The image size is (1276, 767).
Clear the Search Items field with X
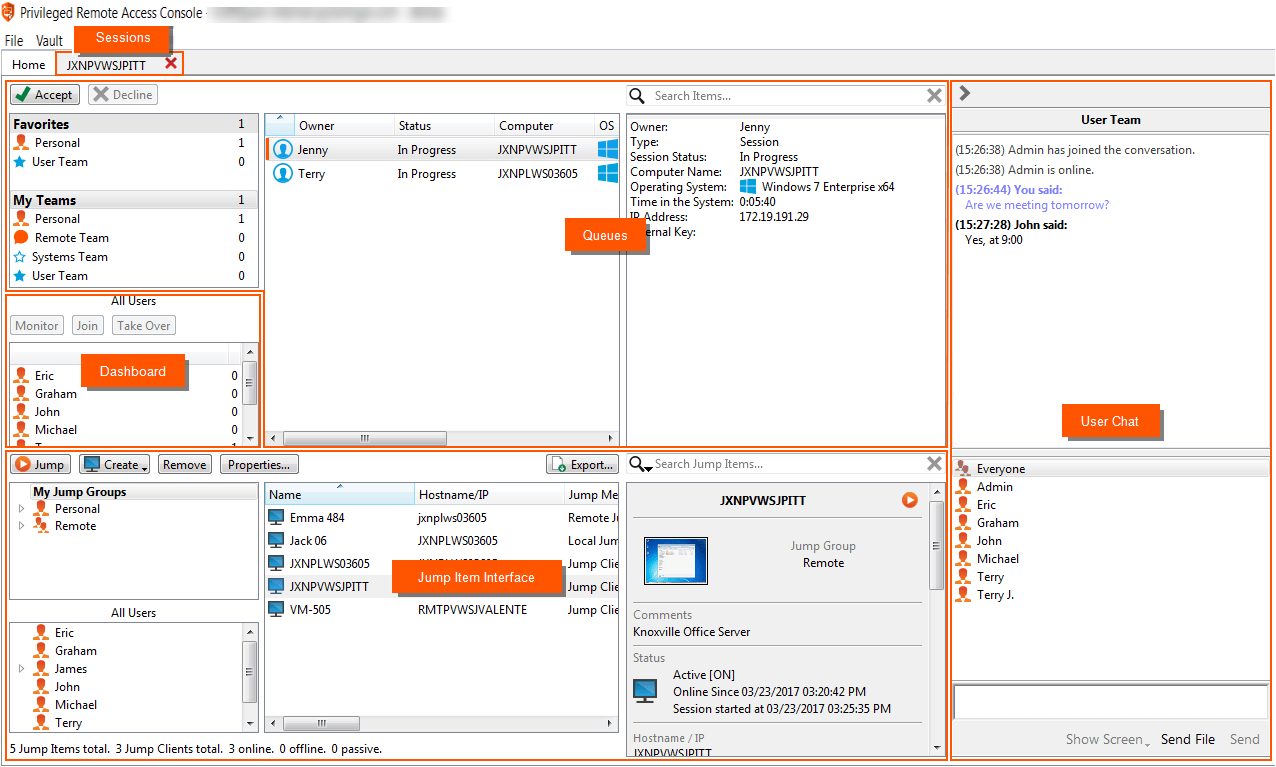point(934,96)
